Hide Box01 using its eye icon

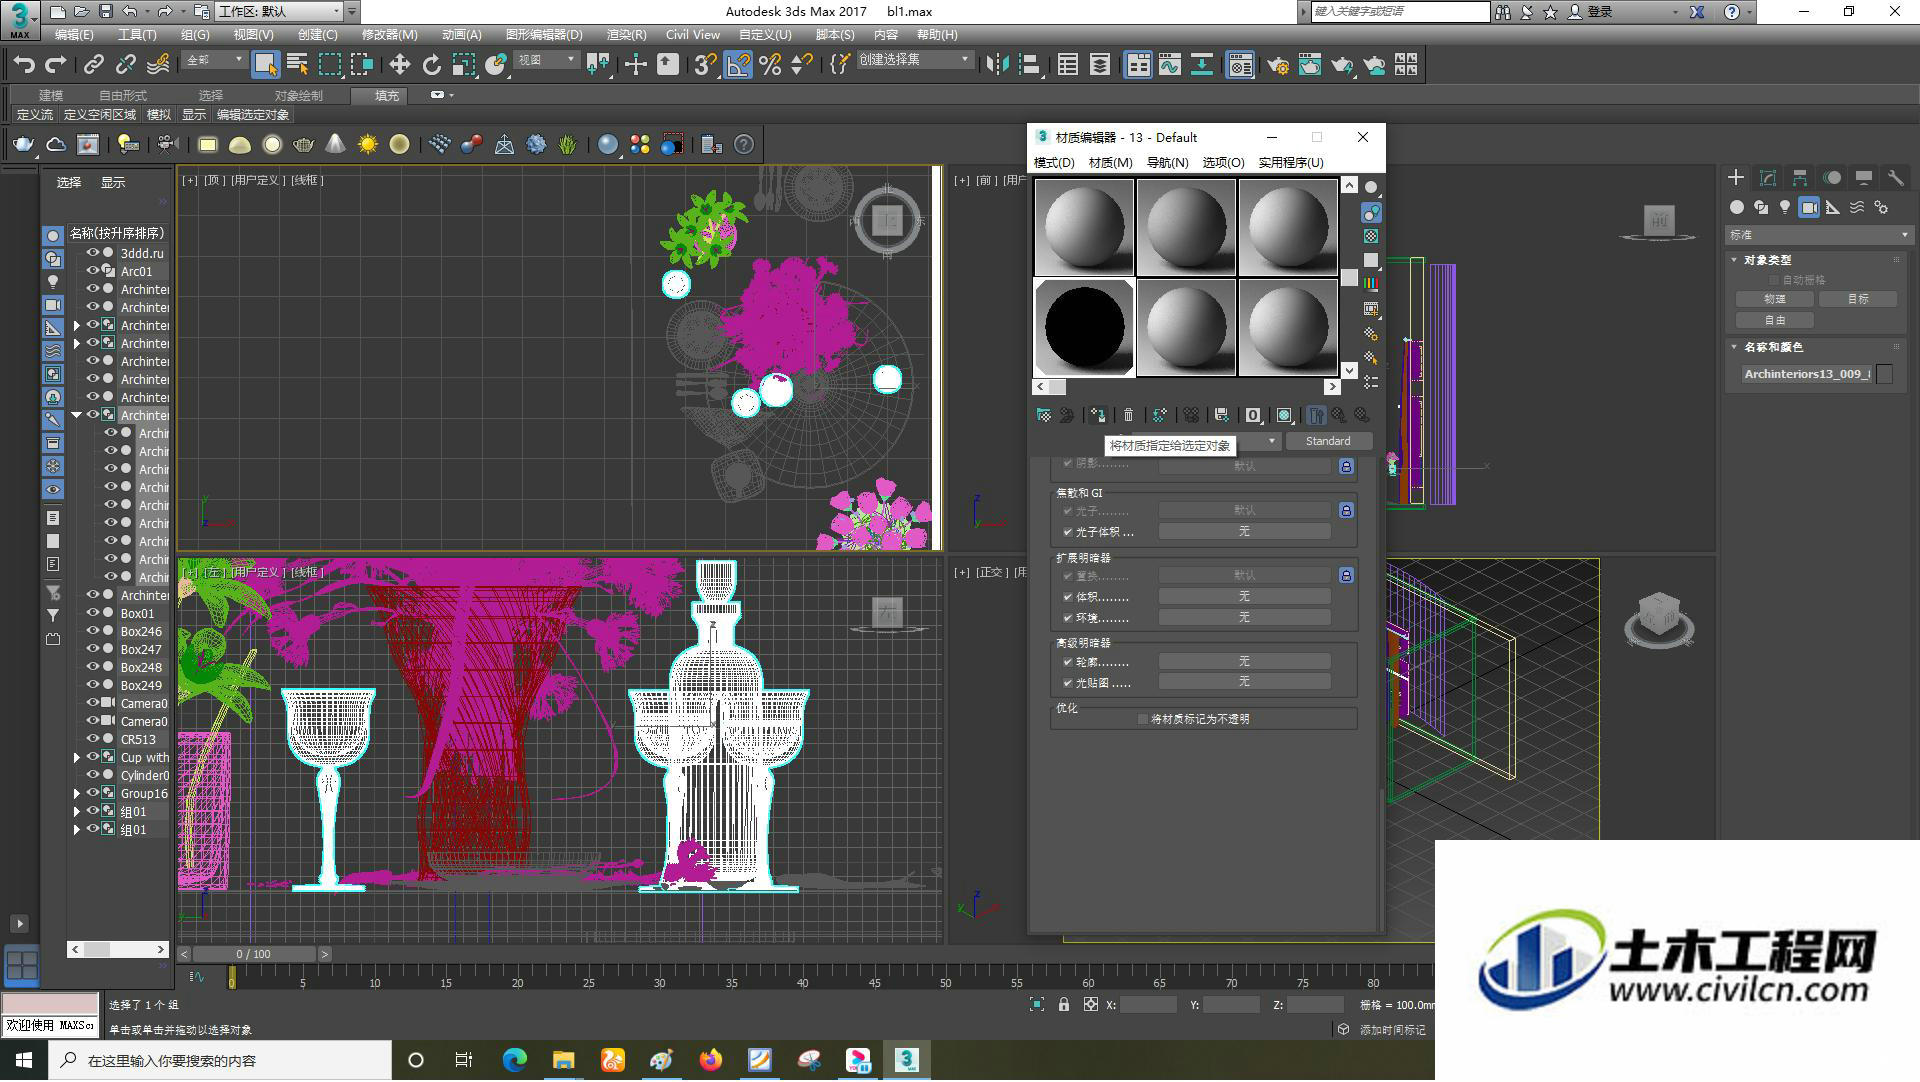pos(93,613)
